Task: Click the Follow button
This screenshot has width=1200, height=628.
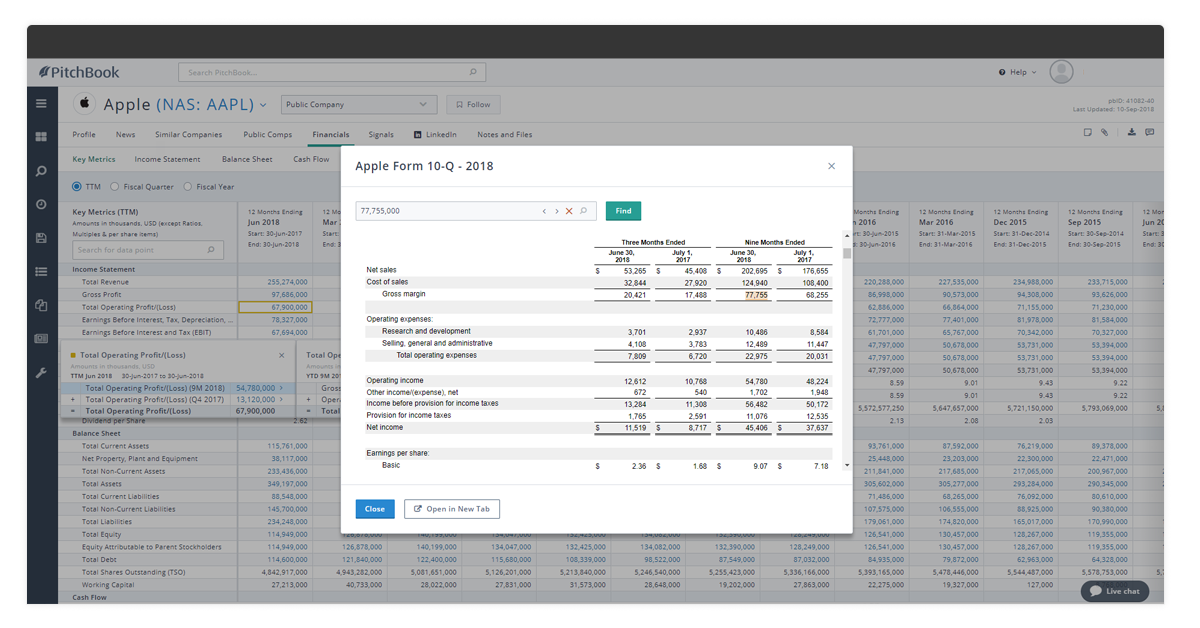Action: click(x=474, y=104)
